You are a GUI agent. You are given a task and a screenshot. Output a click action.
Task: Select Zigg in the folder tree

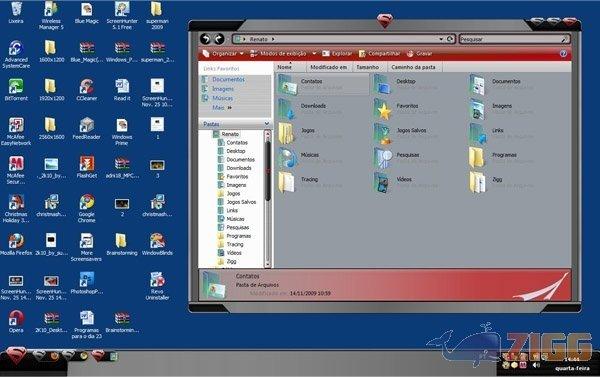pyautogui.click(x=231, y=261)
